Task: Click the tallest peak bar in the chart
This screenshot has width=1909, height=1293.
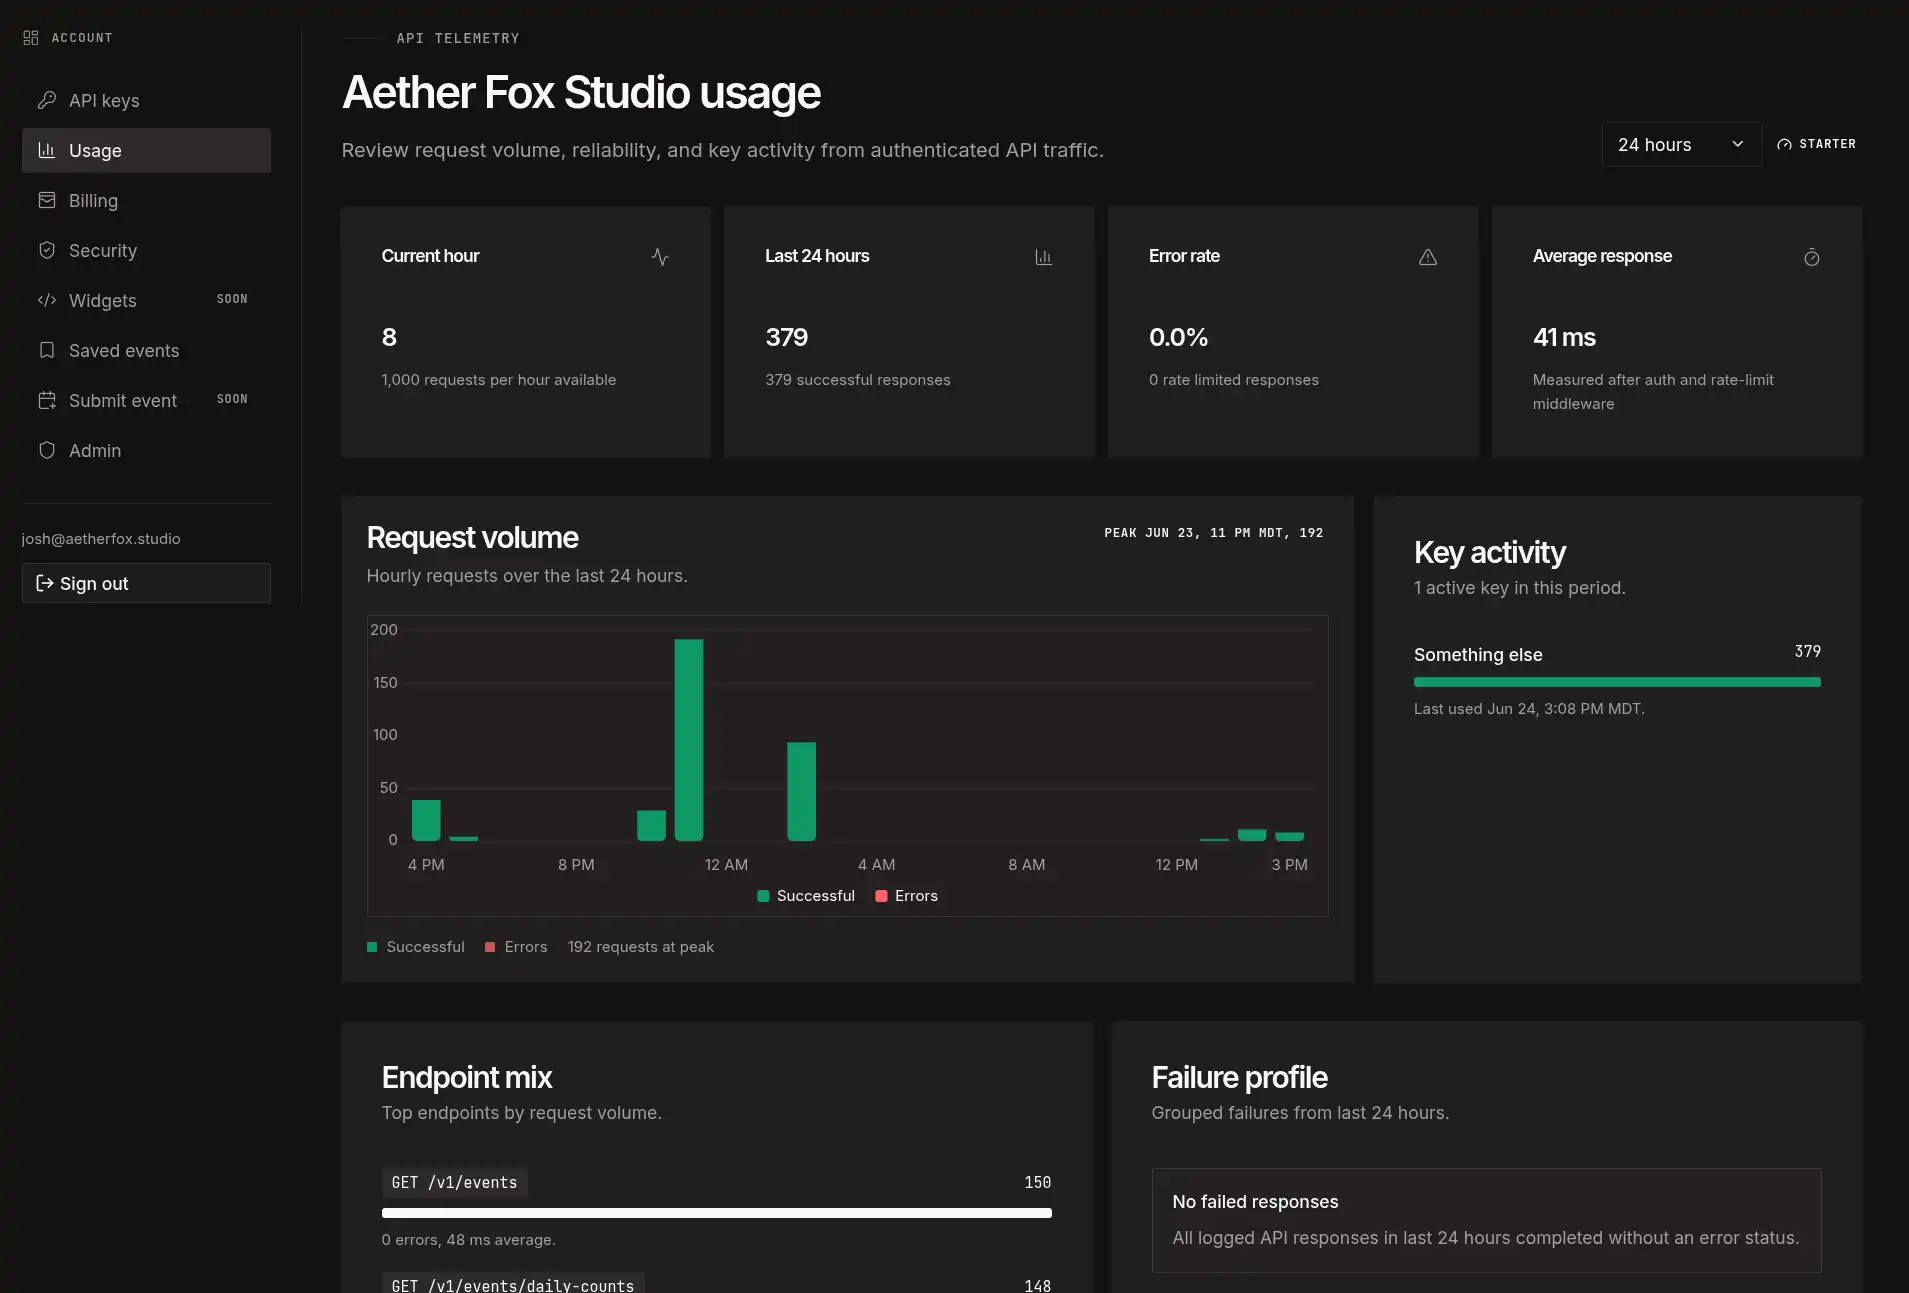Action: pos(689,739)
